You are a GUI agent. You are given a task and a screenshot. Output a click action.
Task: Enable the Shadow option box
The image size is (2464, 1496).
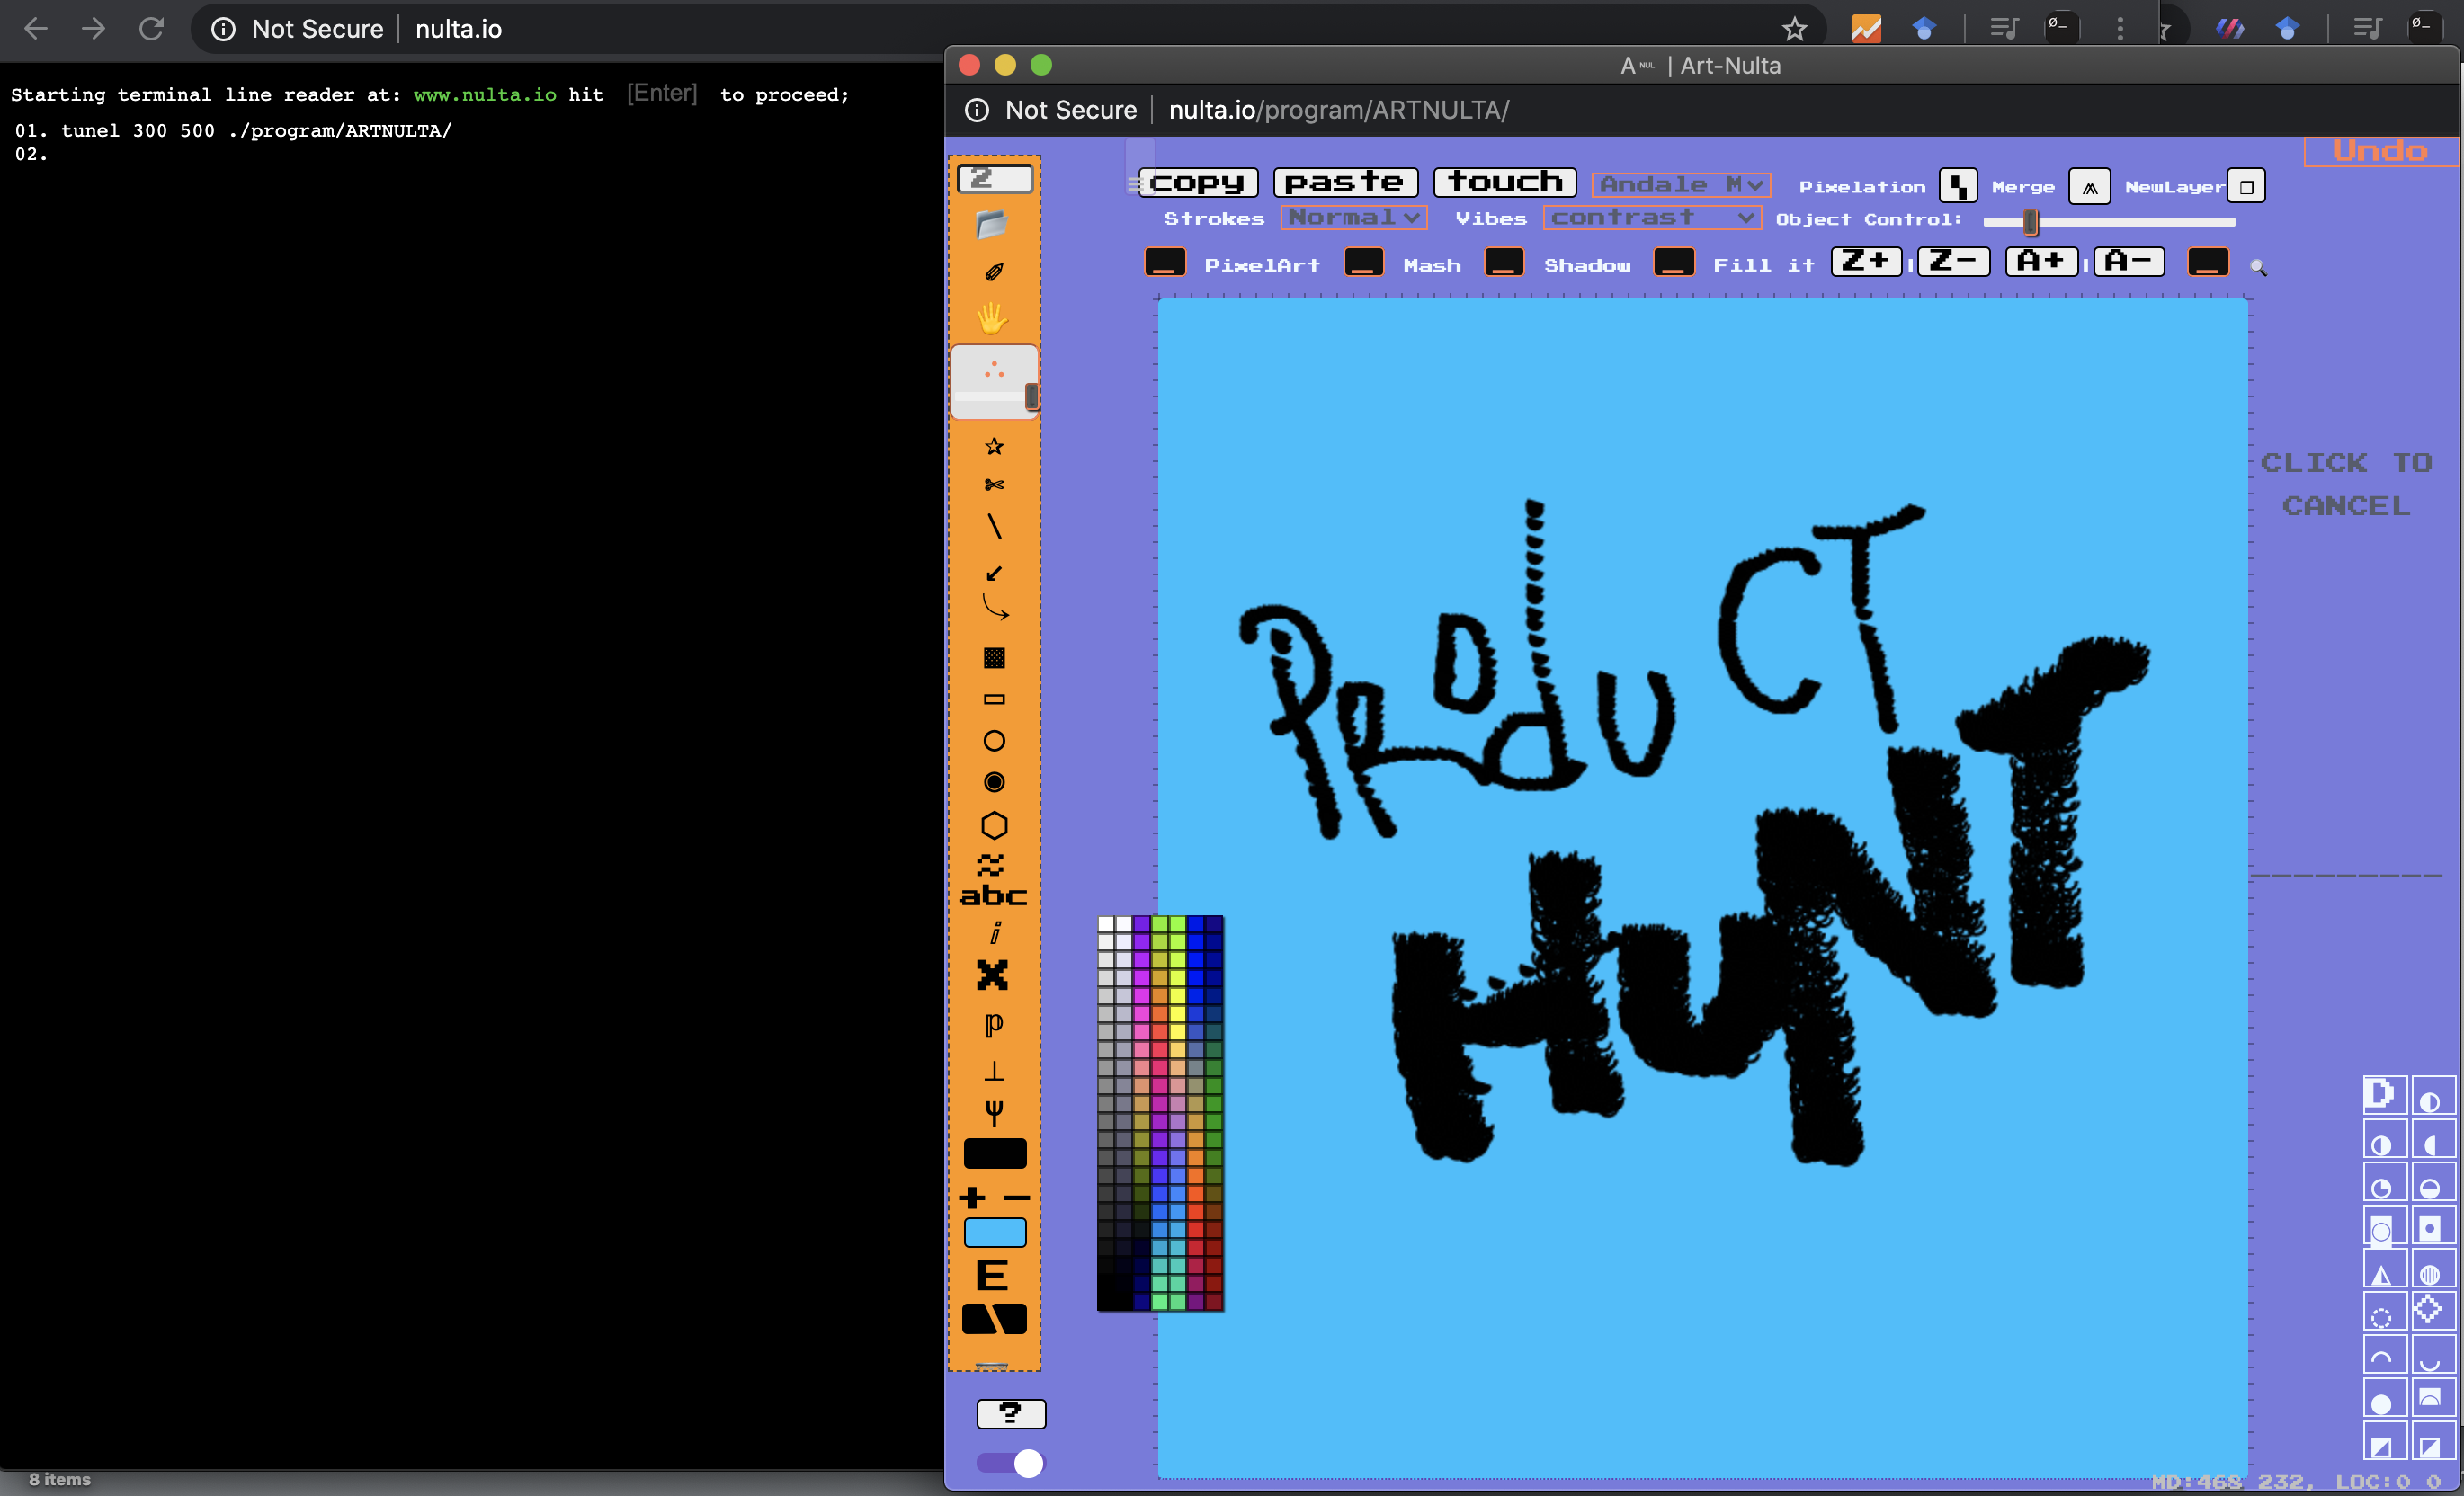point(1503,263)
